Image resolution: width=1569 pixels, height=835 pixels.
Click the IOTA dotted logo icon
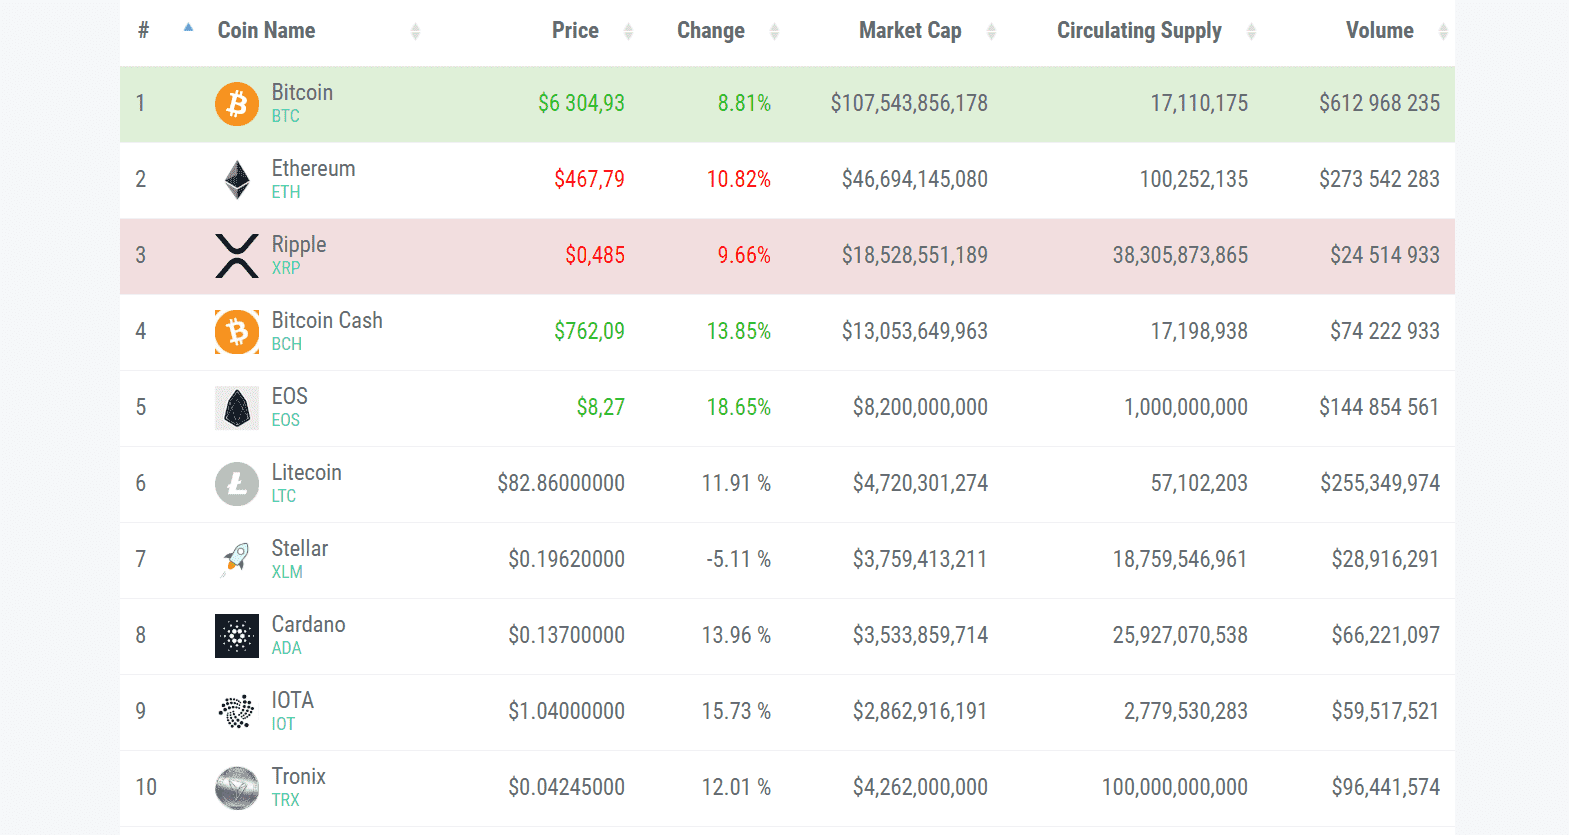pyautogui.click(x=237, y=712)
